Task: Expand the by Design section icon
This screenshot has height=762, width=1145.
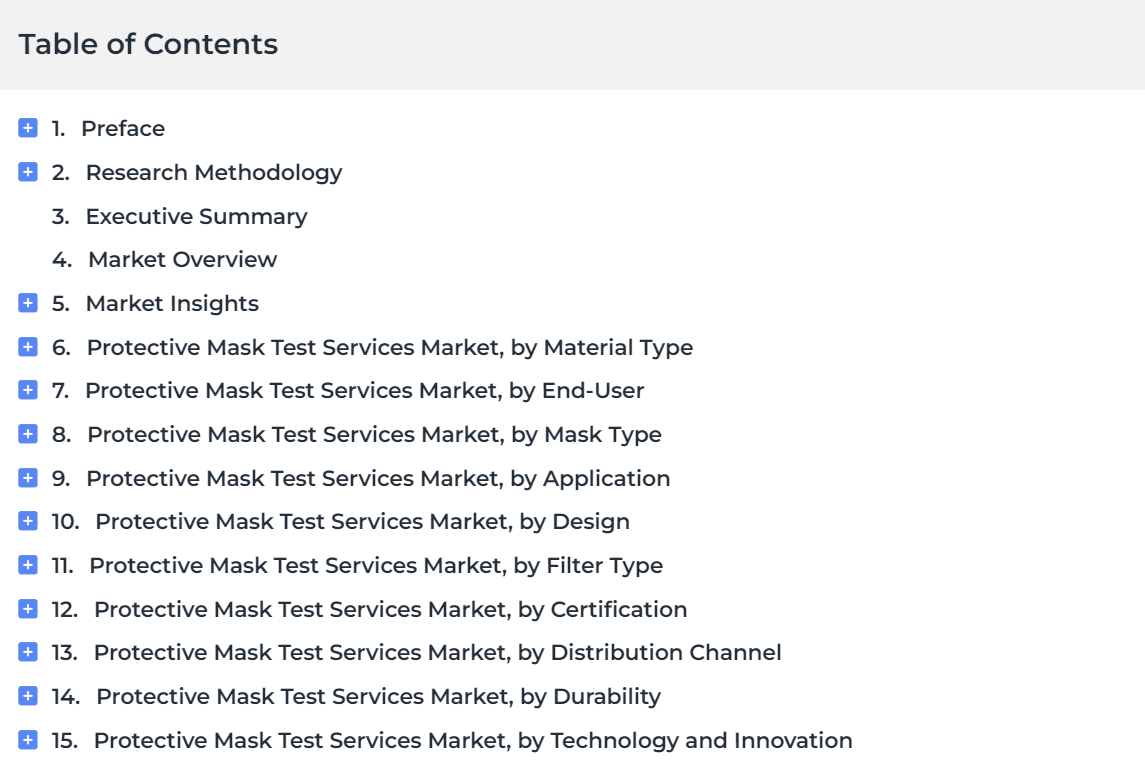Action: 28,521
